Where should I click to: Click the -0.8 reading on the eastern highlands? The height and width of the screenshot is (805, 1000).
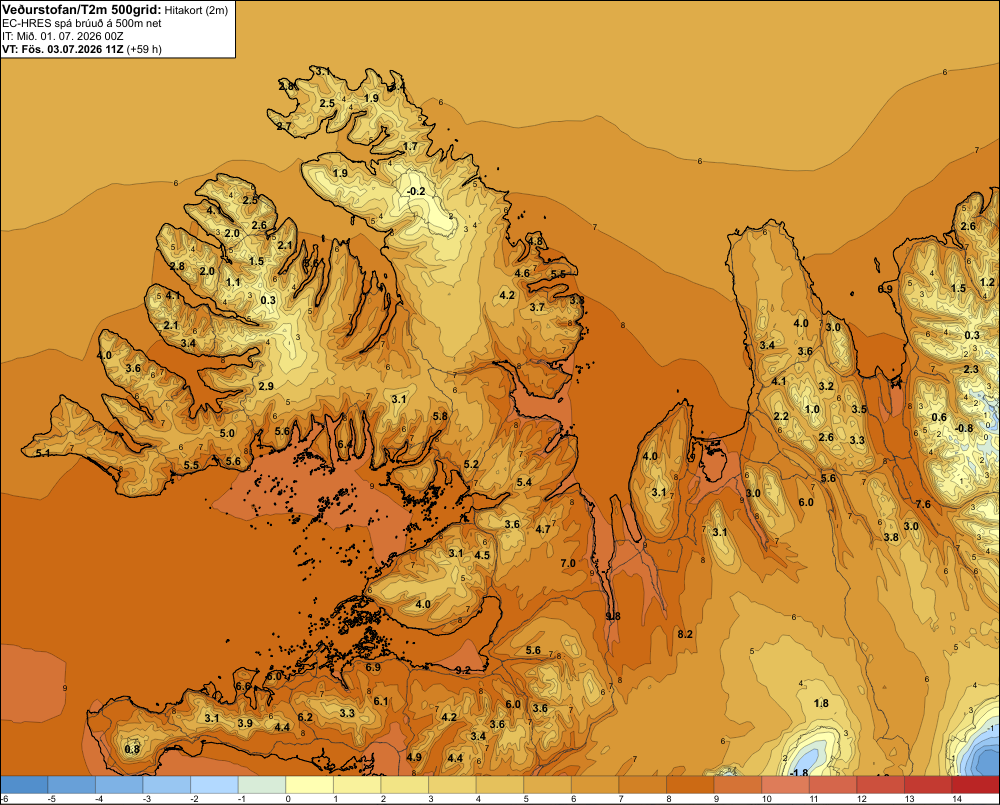click(964, 428)
